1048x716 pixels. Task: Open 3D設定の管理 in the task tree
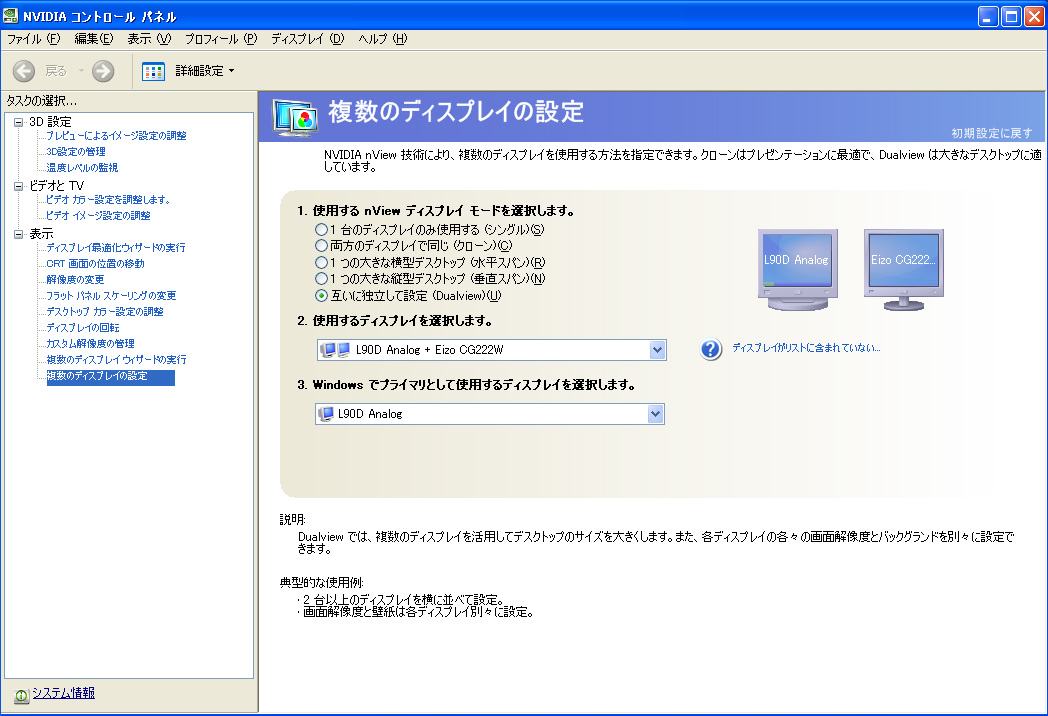click(x=76, y=152)
